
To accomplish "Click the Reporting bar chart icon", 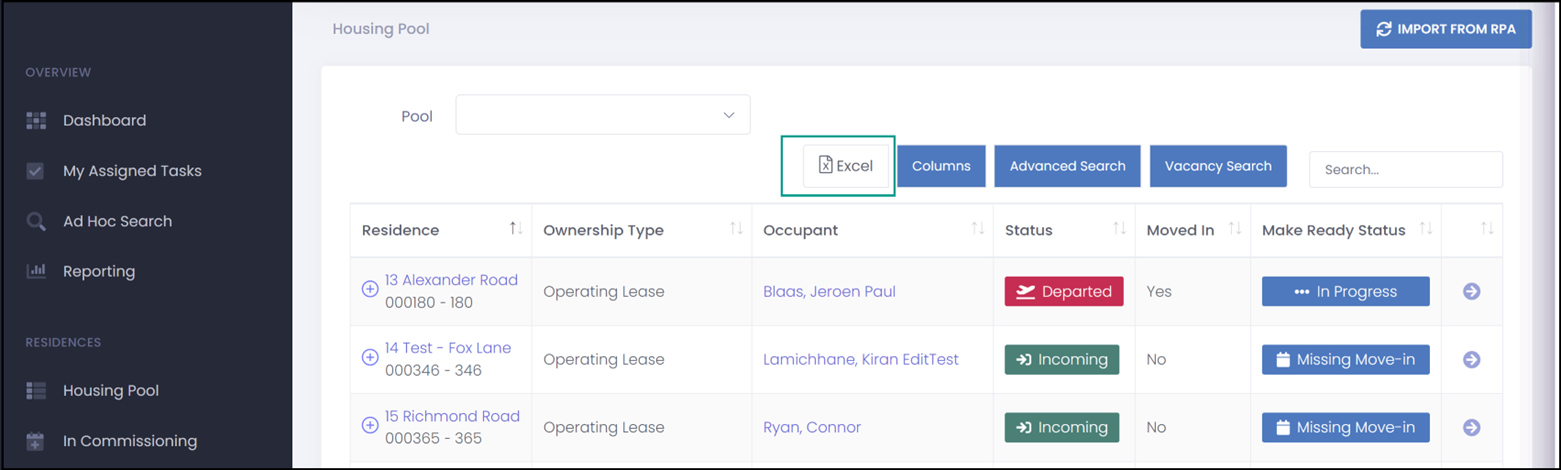I will click(36, 271).
